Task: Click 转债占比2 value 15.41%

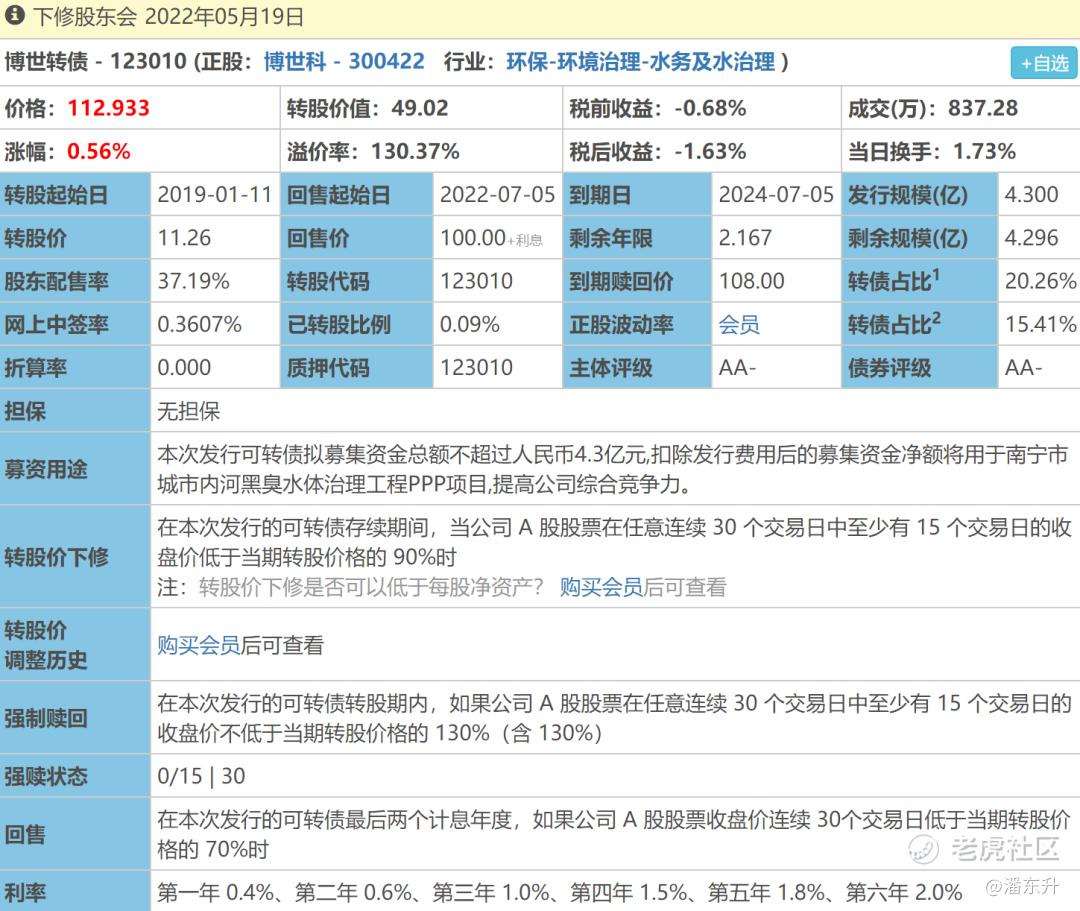Action: (1040, 324)
